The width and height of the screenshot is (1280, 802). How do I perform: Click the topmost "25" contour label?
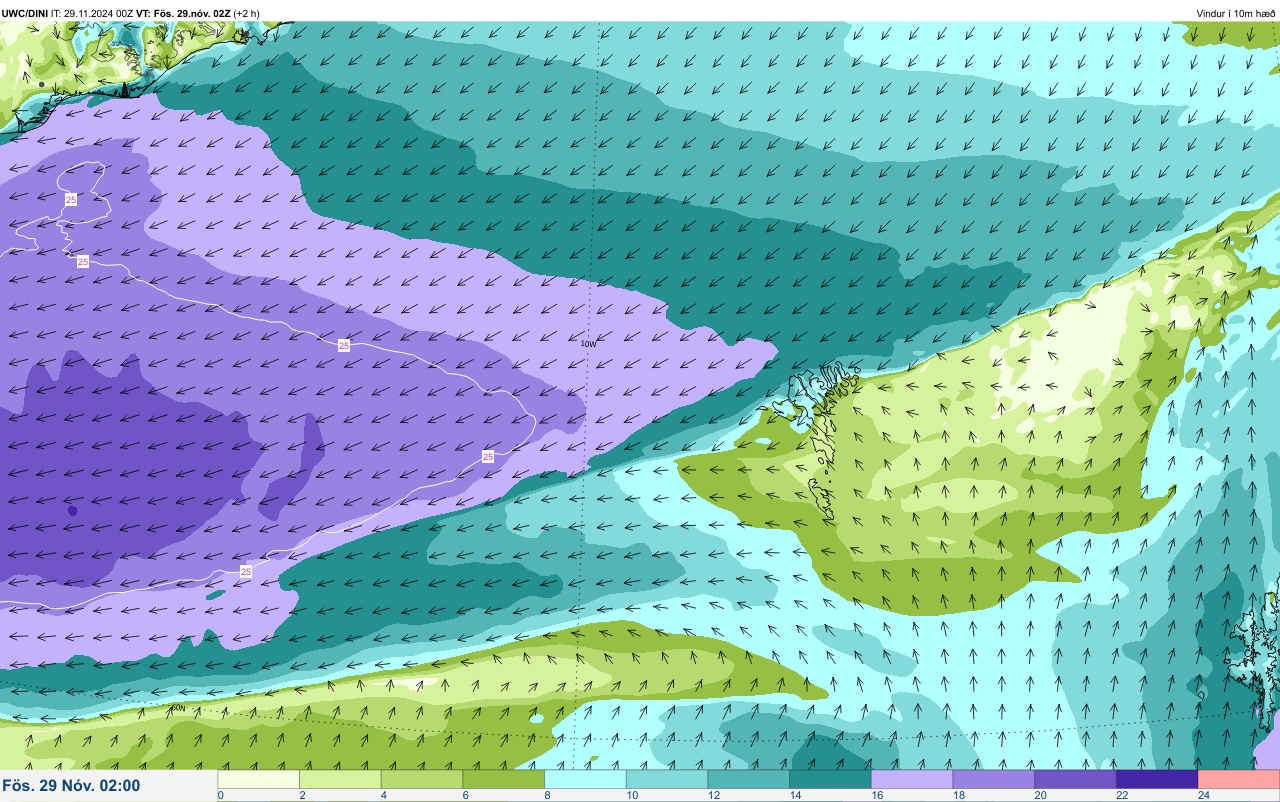click(71, 200)
